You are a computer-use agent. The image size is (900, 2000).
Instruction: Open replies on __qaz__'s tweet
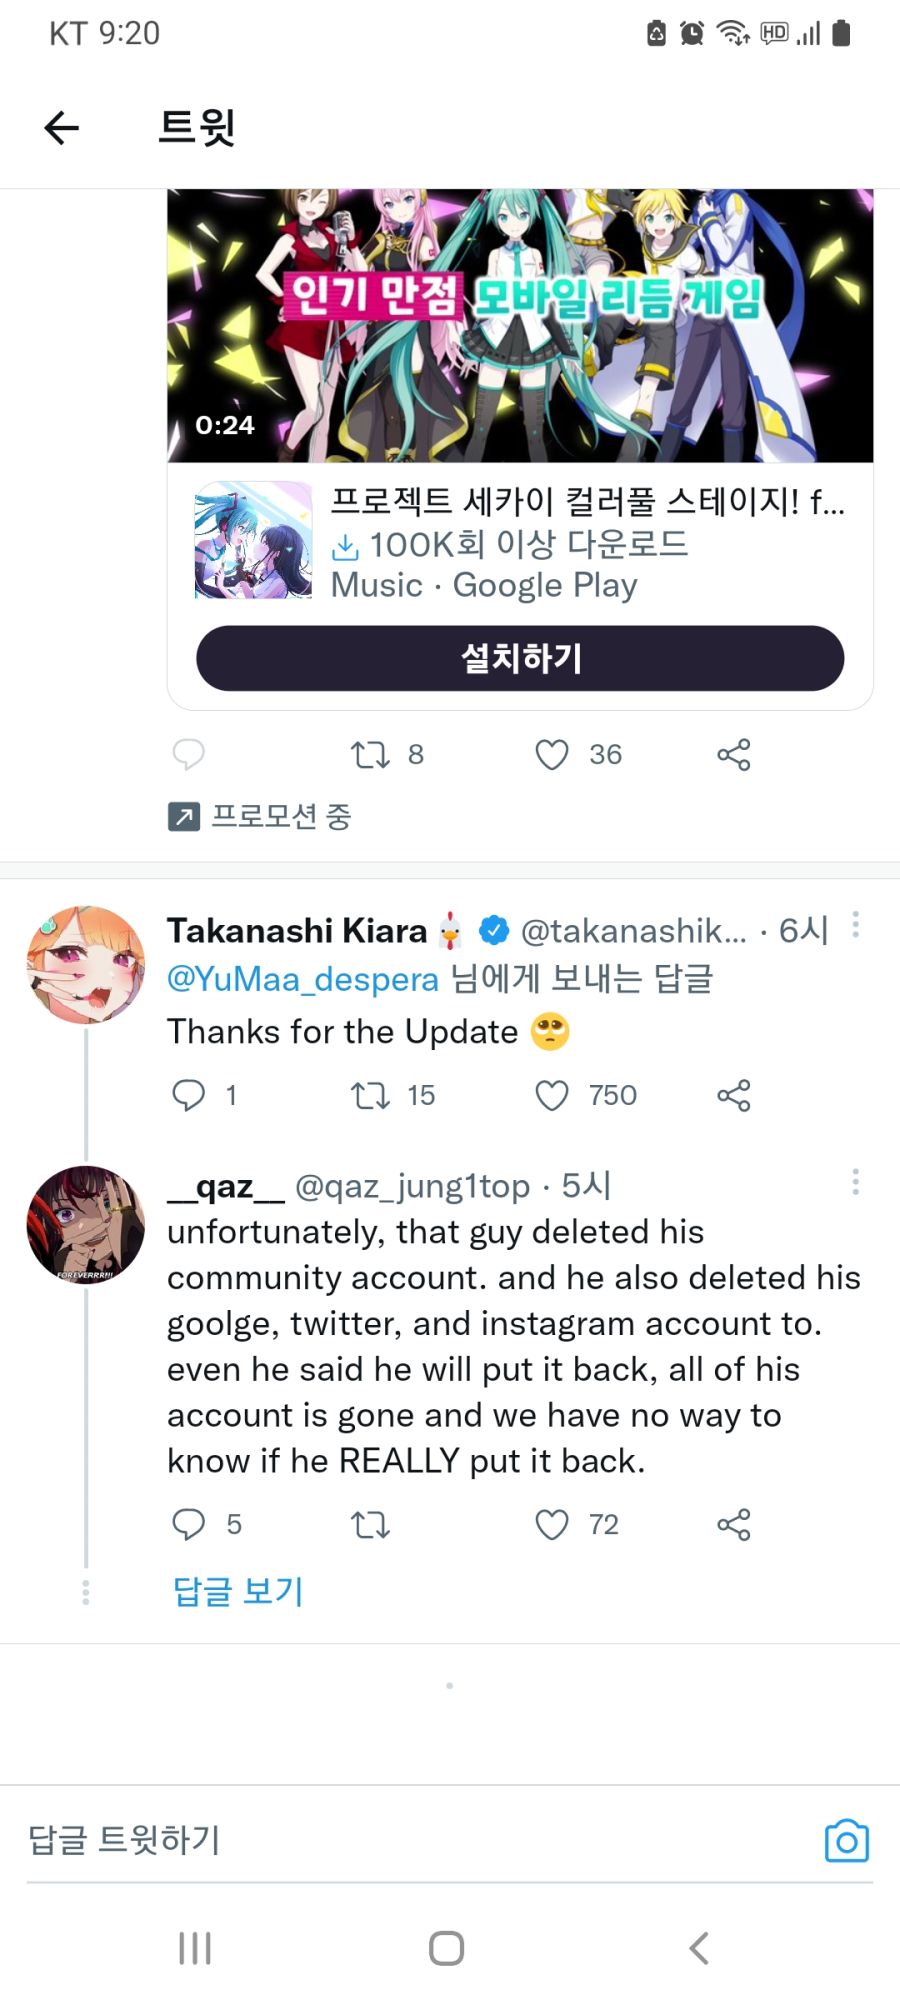click(x=189, y=1525)
